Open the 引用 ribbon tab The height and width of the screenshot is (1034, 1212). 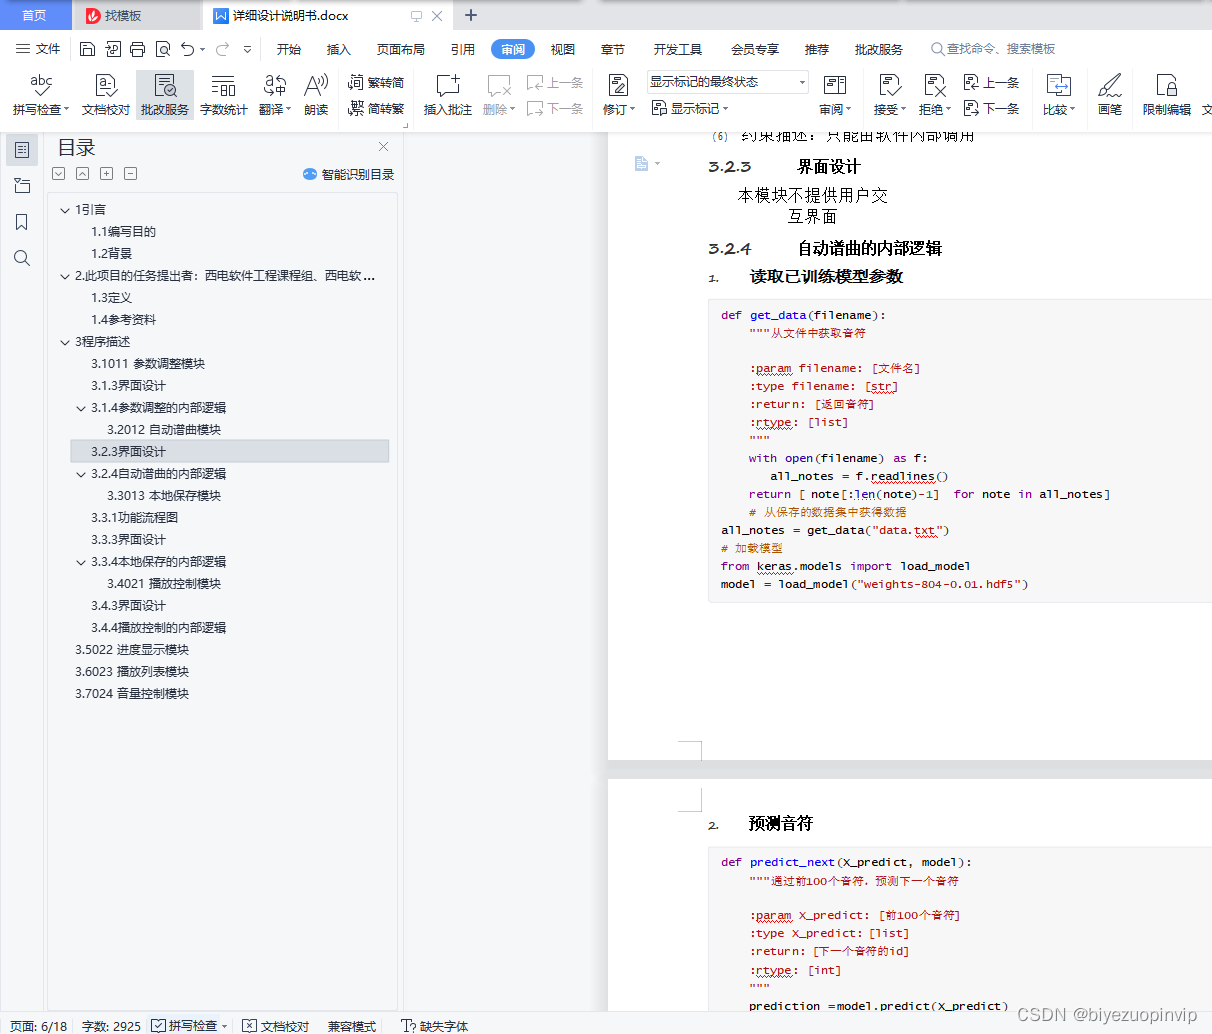[462, 49]
